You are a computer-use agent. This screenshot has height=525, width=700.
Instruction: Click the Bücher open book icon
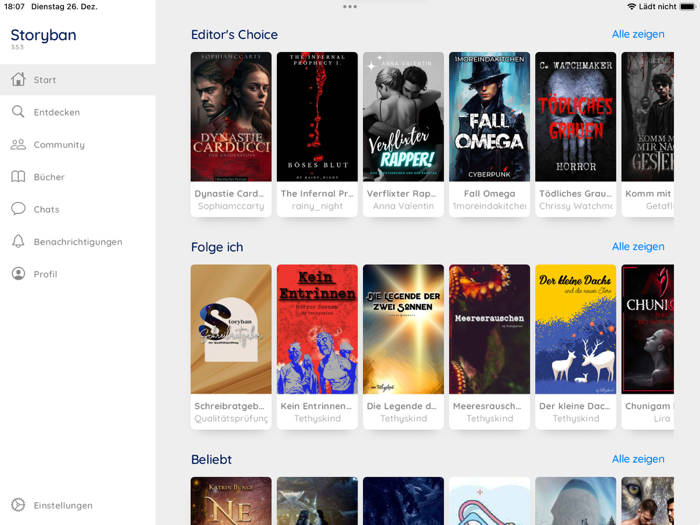[18, 177]
